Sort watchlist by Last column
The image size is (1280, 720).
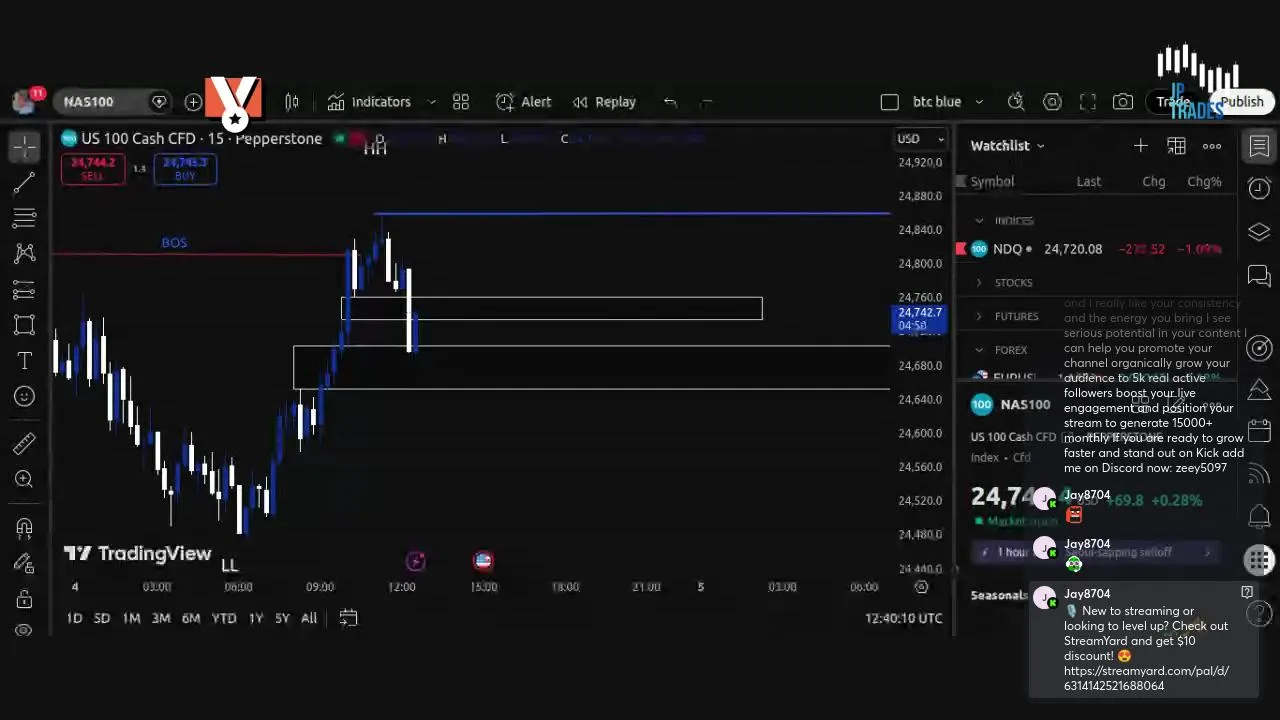[x=1089, y=182]
